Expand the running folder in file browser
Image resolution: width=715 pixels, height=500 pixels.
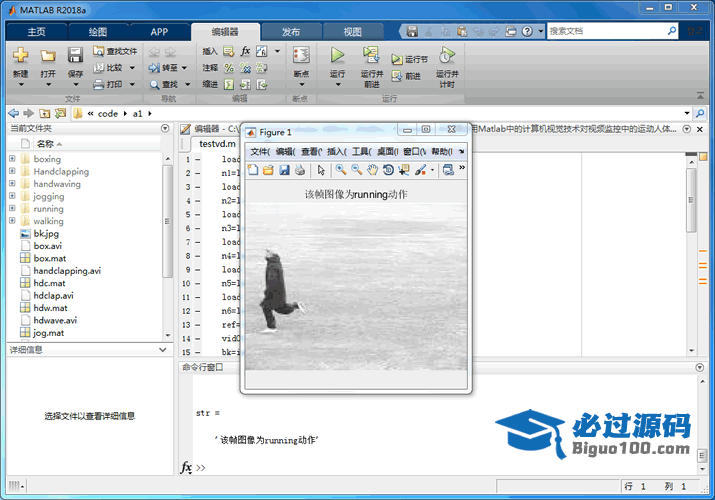[x=12, y=209]
